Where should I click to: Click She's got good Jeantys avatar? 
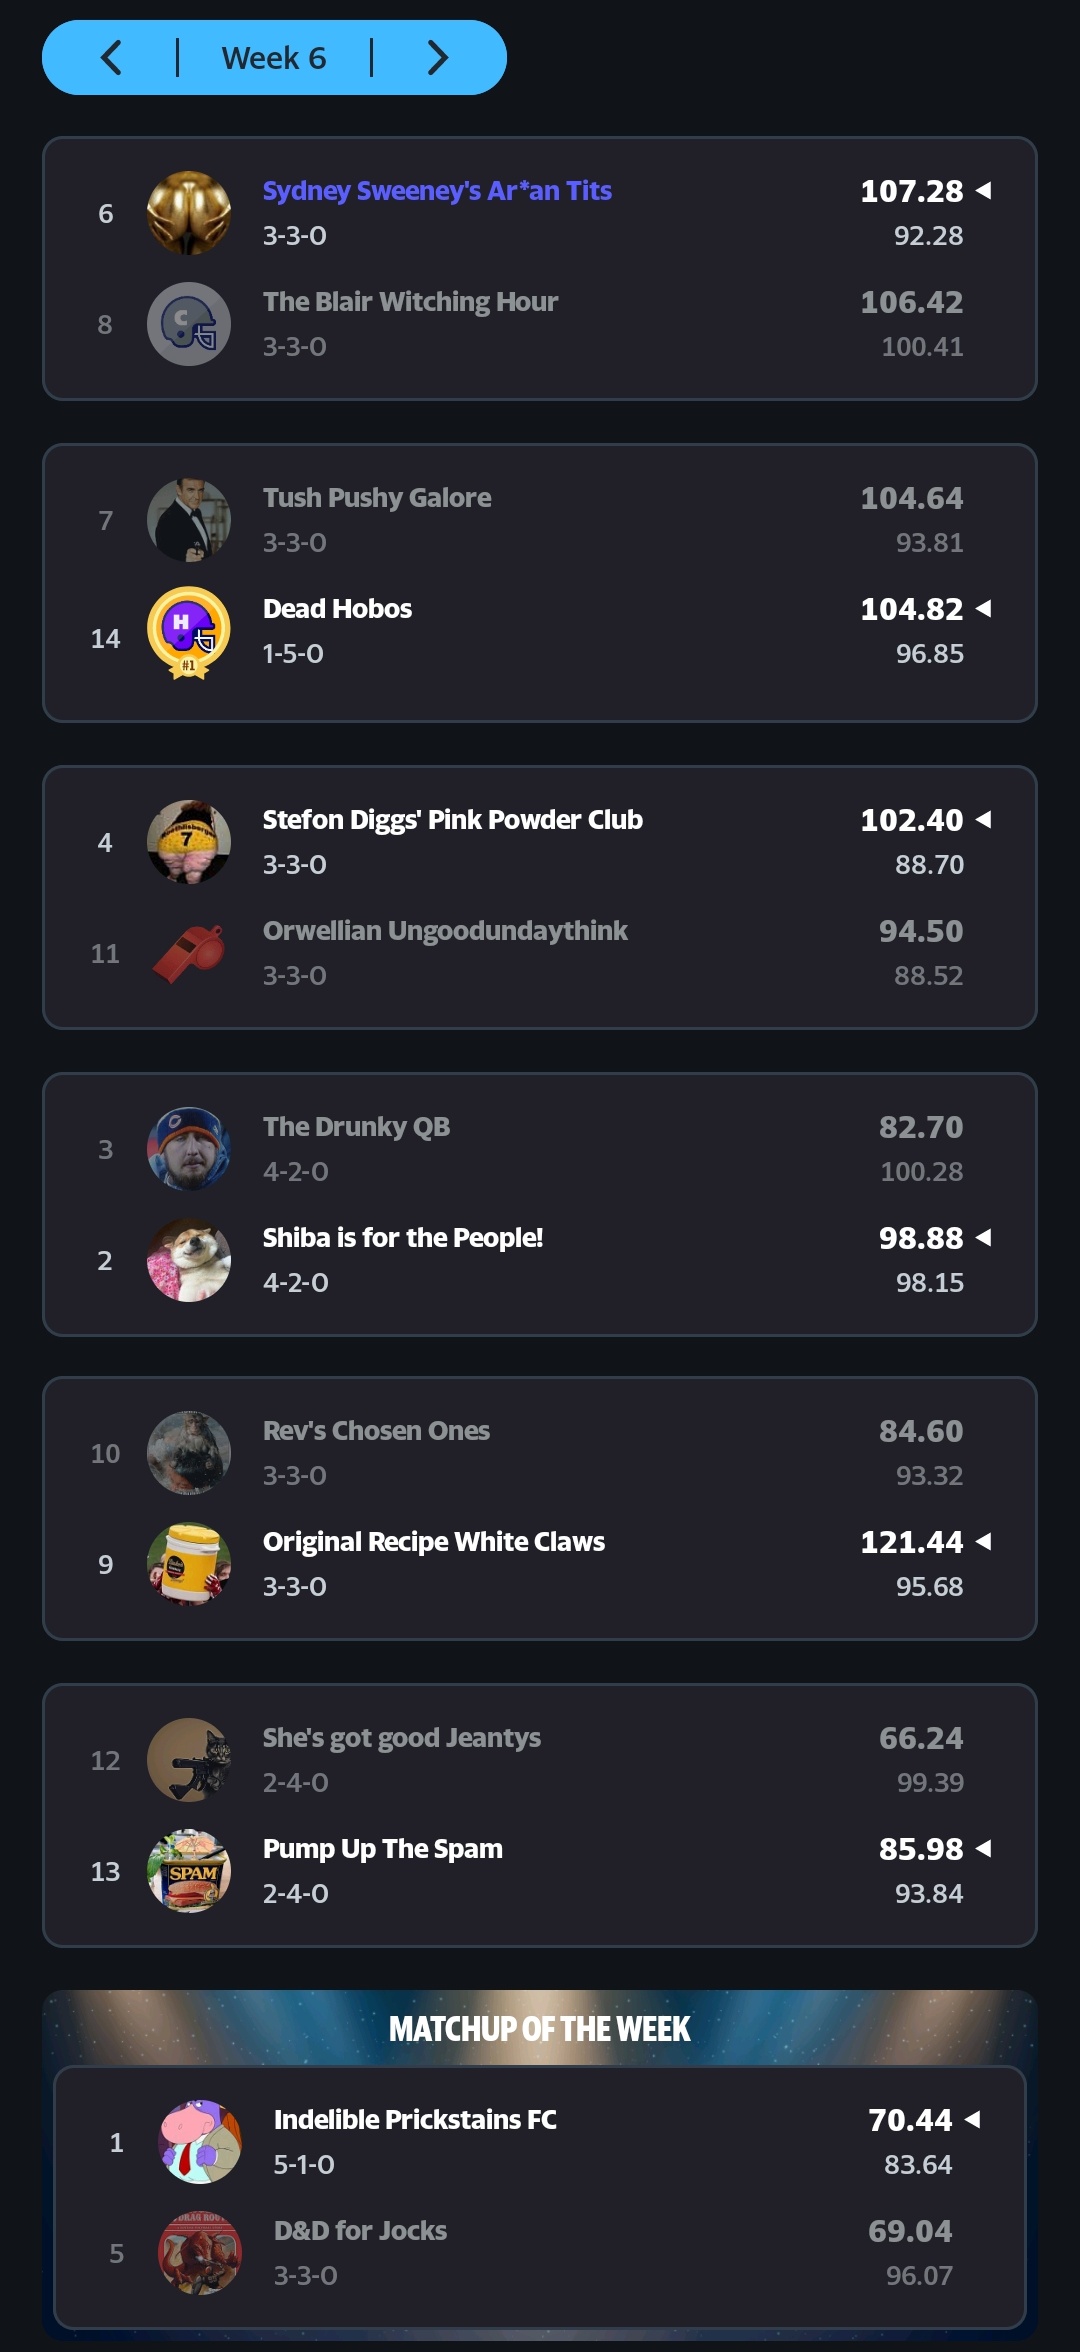coord(189,1760)
